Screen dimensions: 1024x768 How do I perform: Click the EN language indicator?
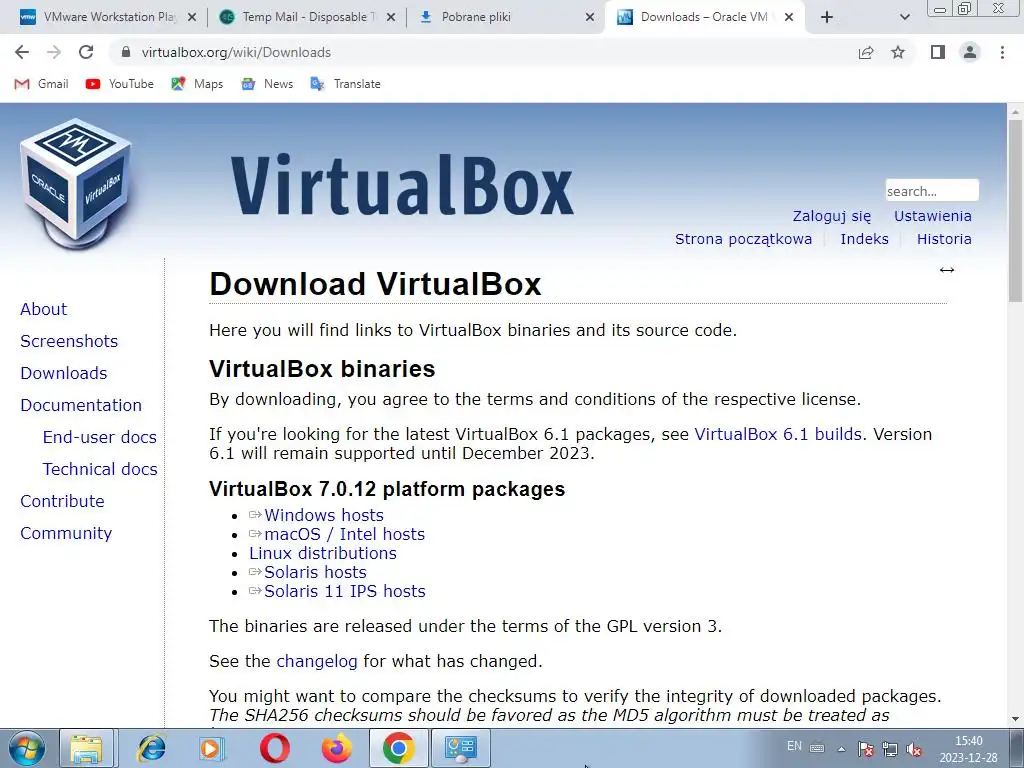click(x=794, y=746)
